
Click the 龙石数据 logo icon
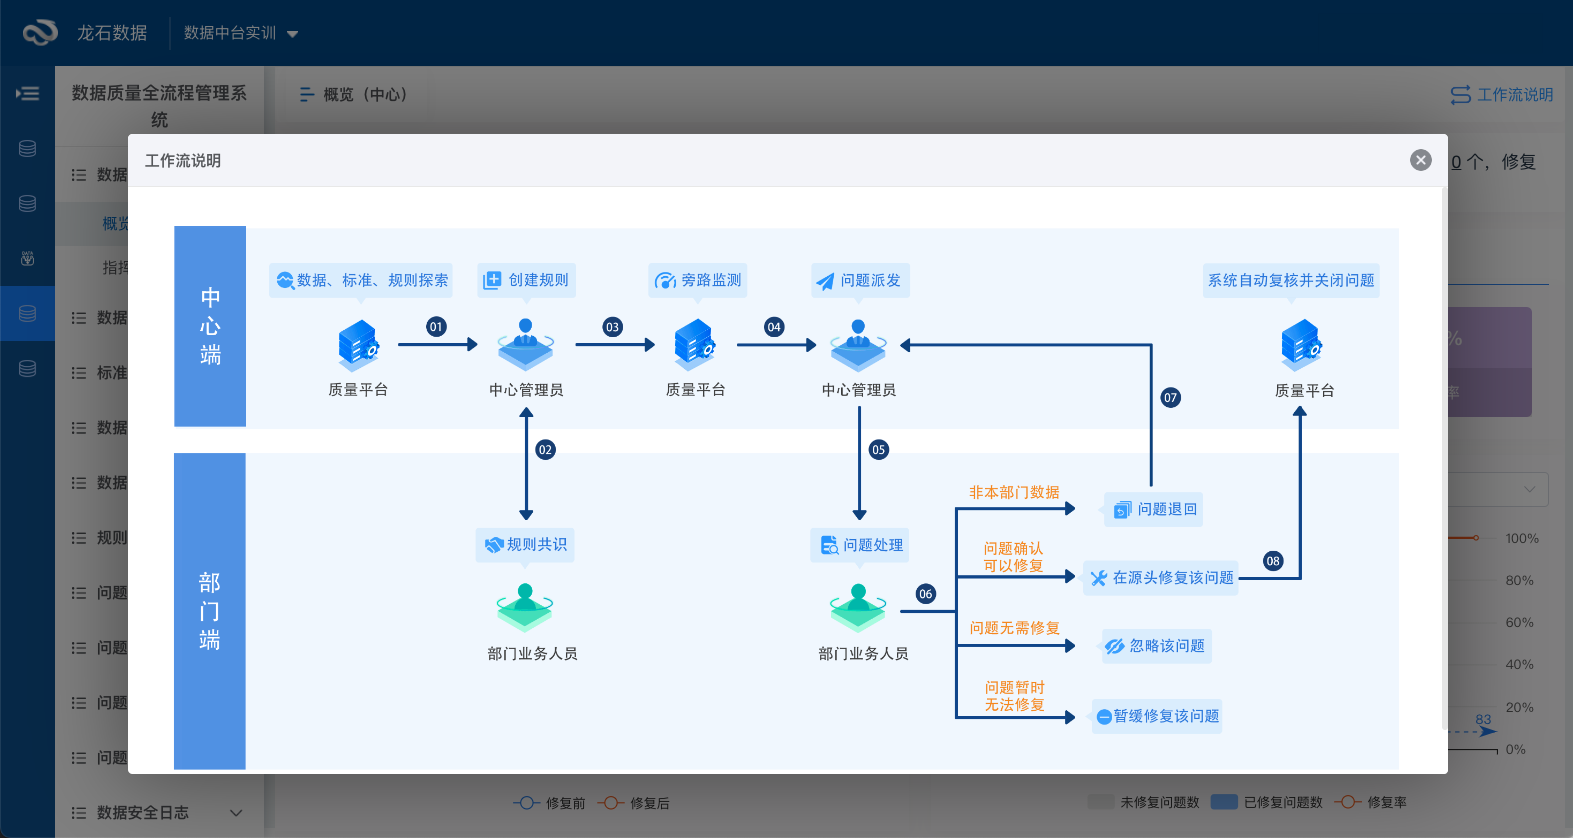40,33
